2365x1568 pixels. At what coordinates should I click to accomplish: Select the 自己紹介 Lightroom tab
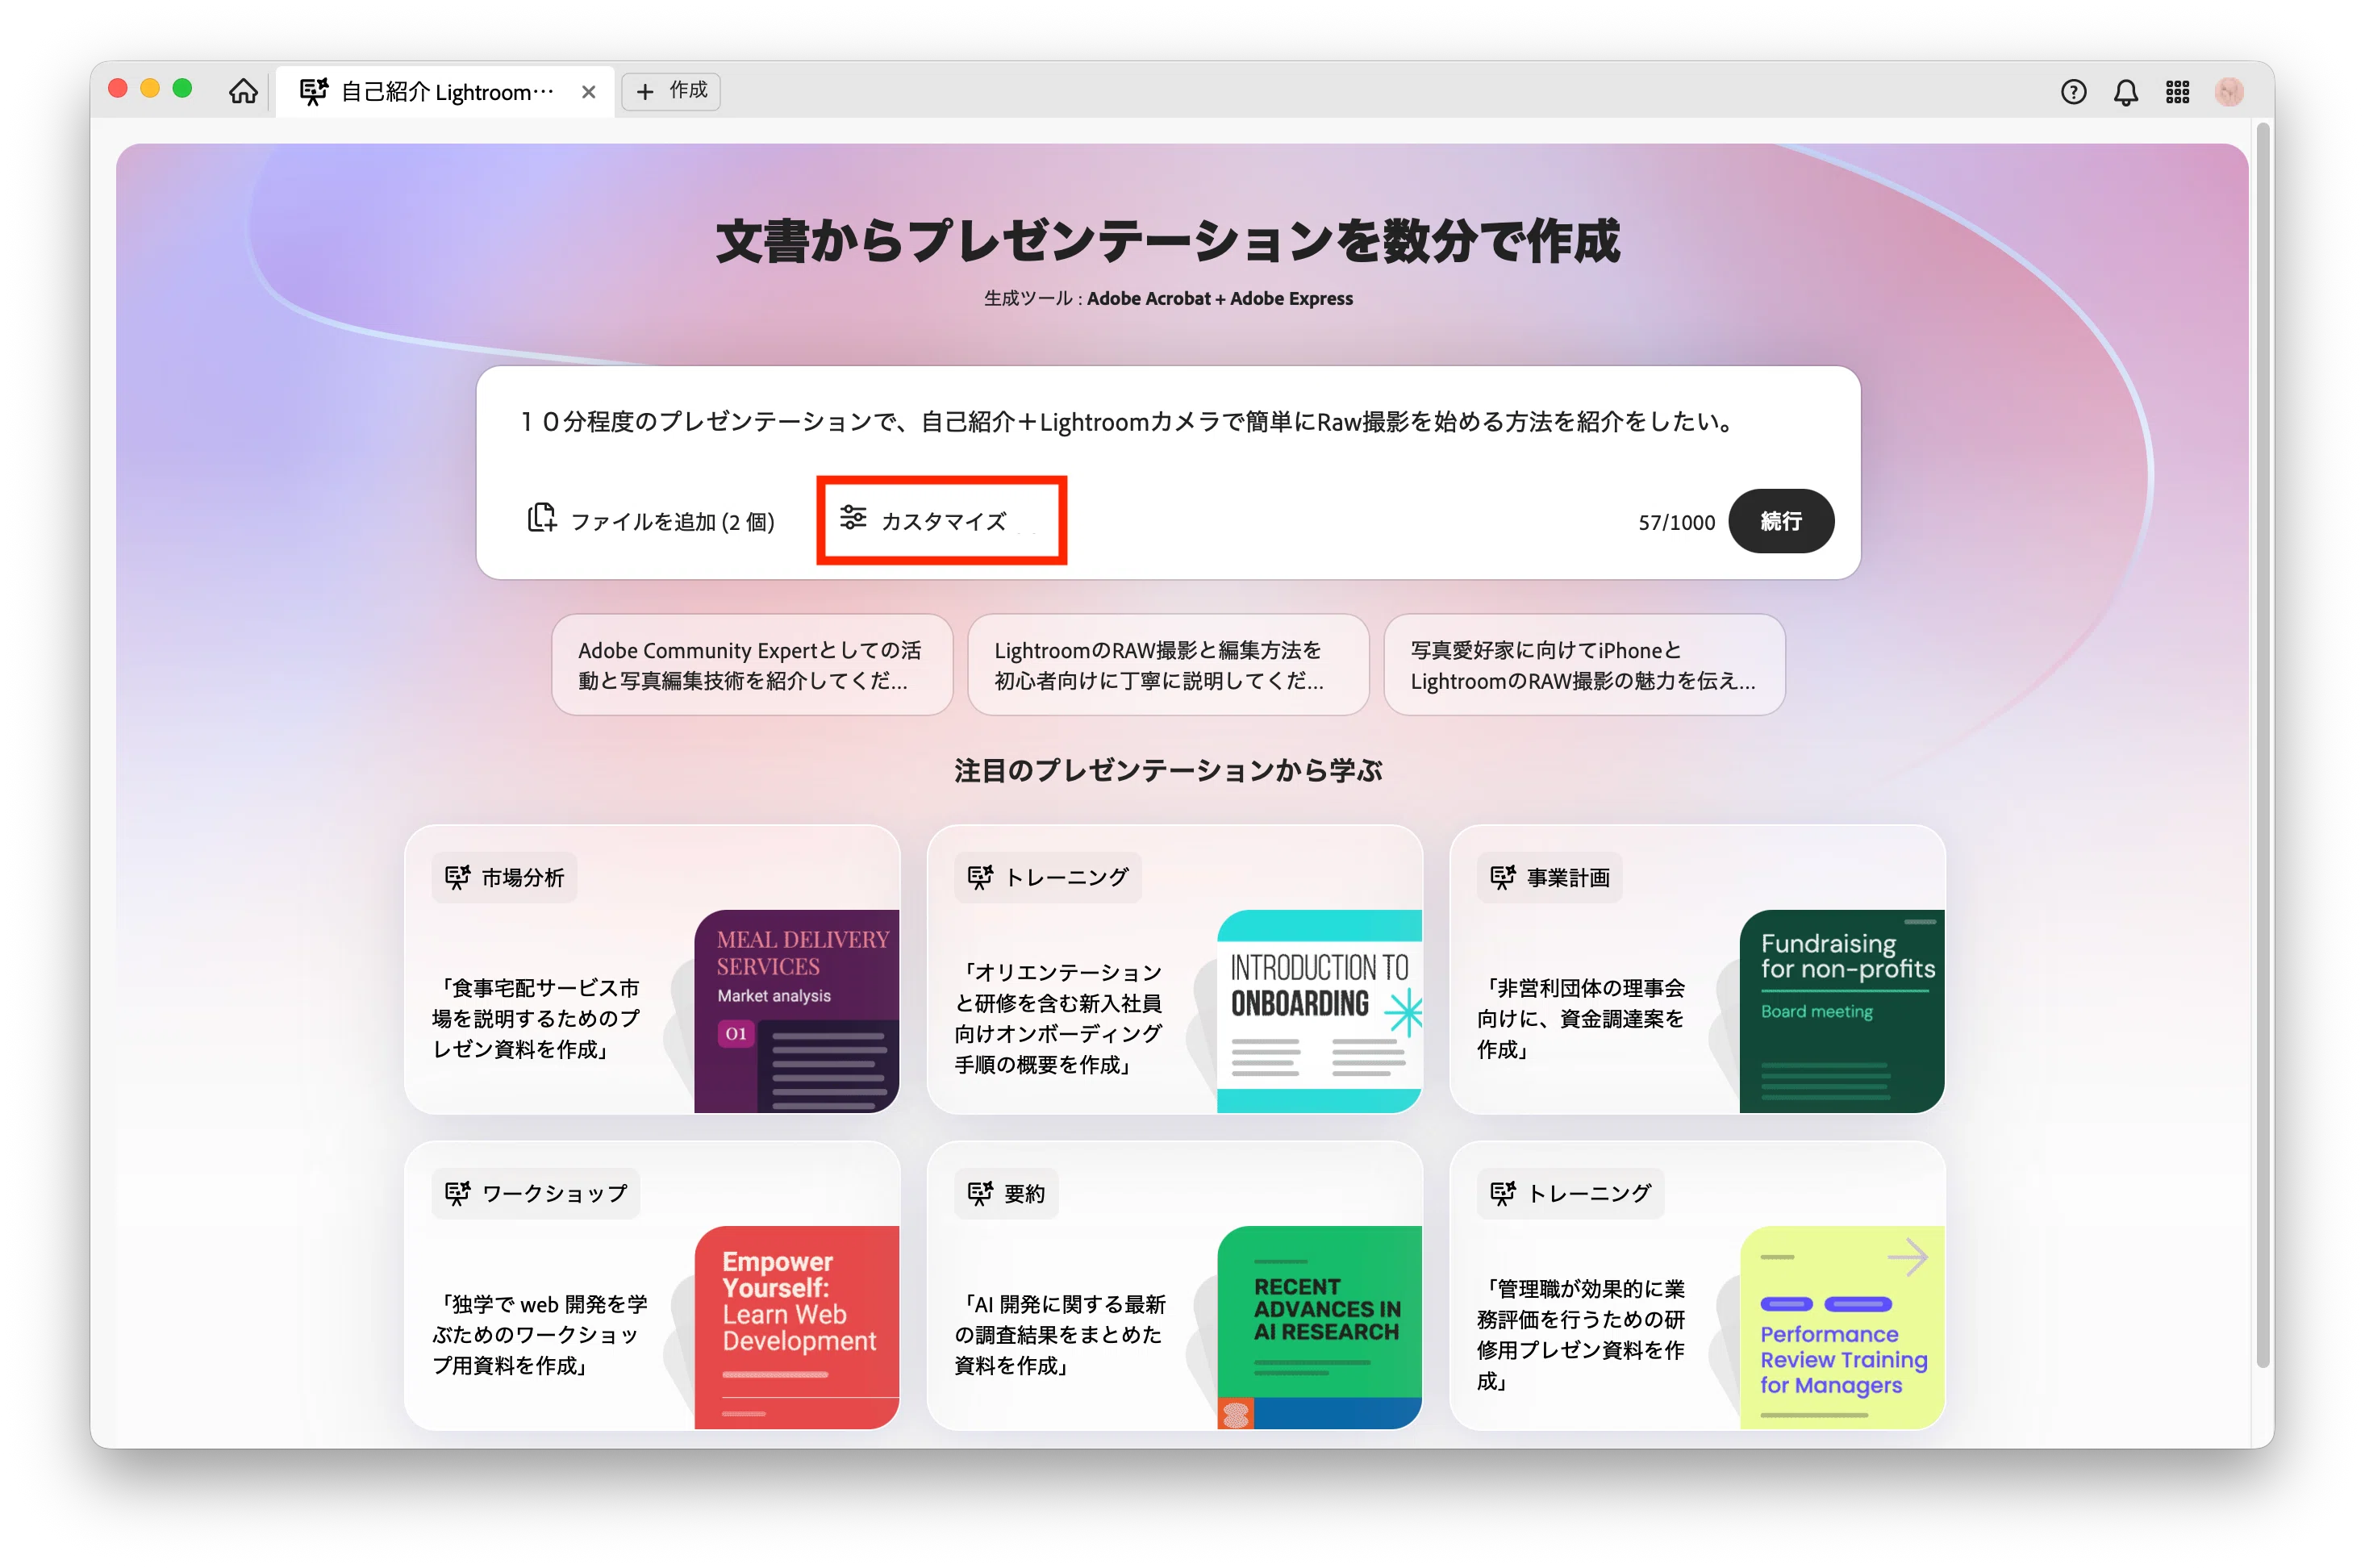[445, 92]
